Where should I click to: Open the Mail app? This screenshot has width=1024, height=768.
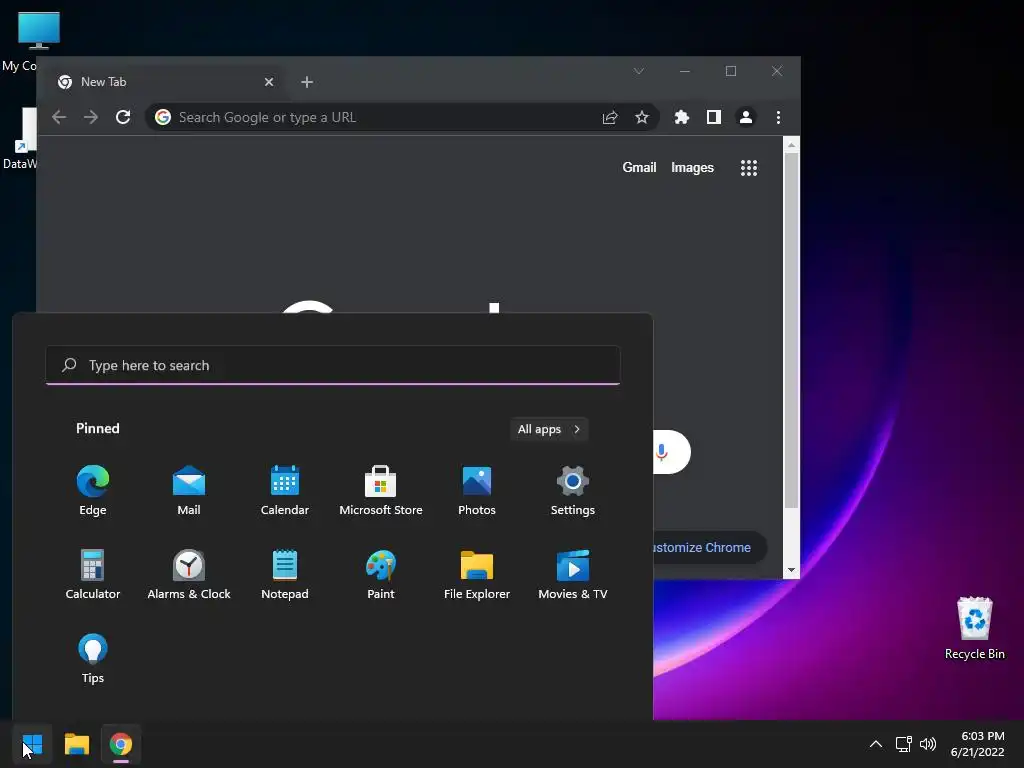[x=189, y=490]
